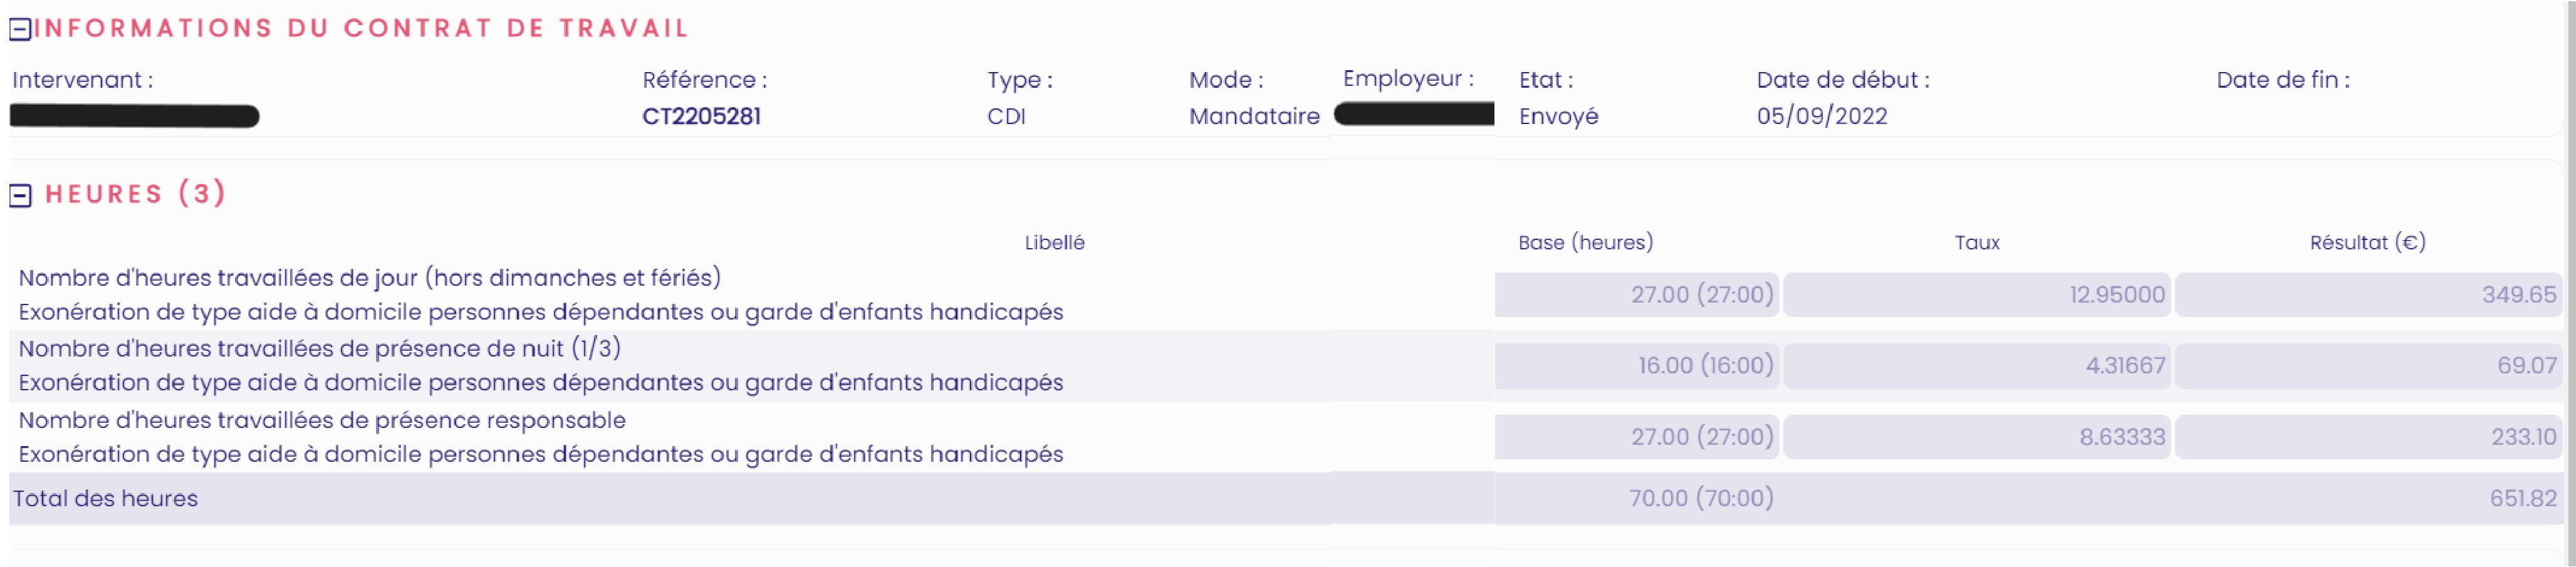This screenshot has height=567, width=2576.
Task: Click the Taux column header
Action: tap(1977, 243)
